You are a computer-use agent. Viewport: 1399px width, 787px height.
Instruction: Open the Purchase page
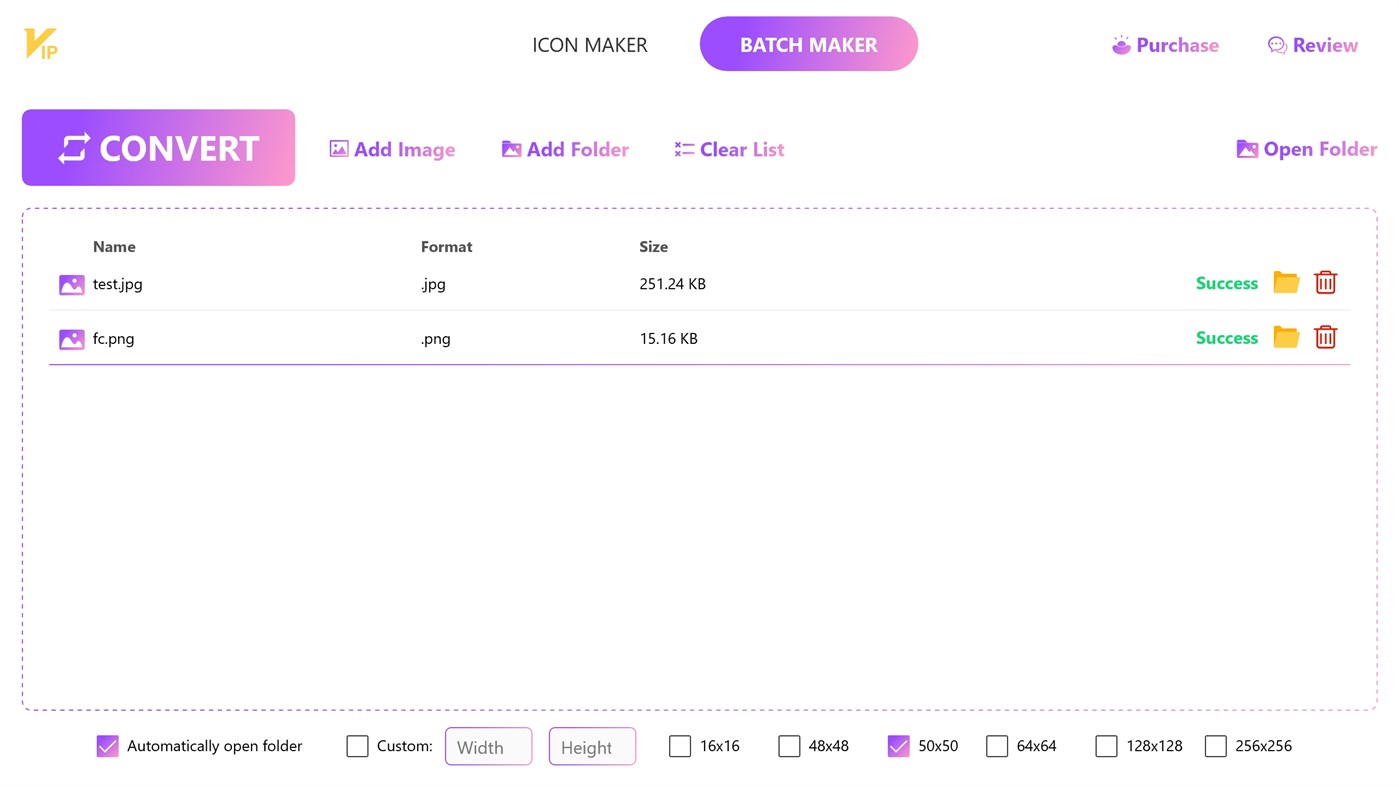click(1165, 44)
